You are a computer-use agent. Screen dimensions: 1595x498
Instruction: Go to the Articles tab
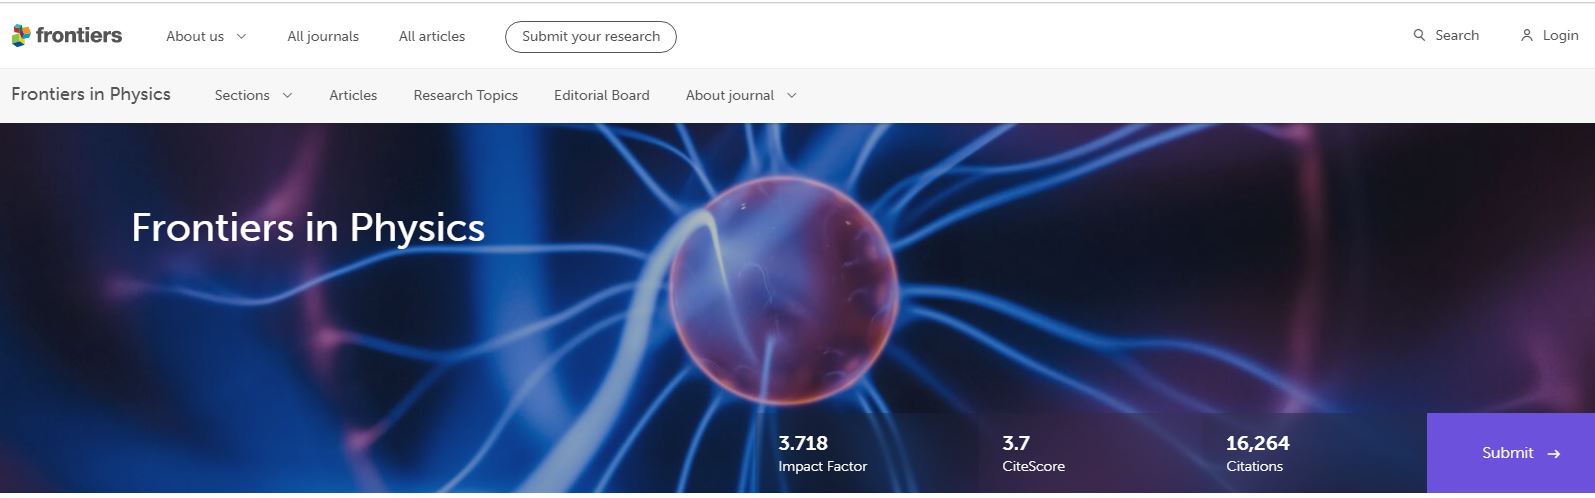353,96
